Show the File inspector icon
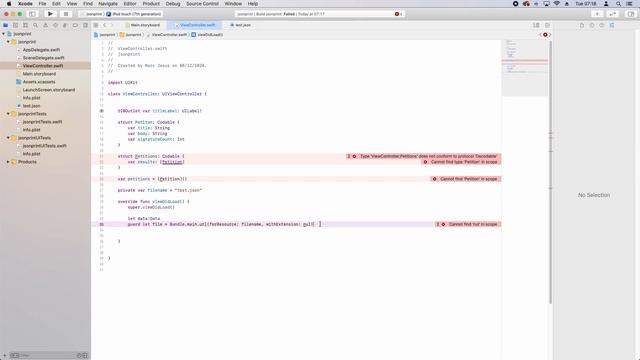This screenshot has width=640, height=360. point(582,25)
